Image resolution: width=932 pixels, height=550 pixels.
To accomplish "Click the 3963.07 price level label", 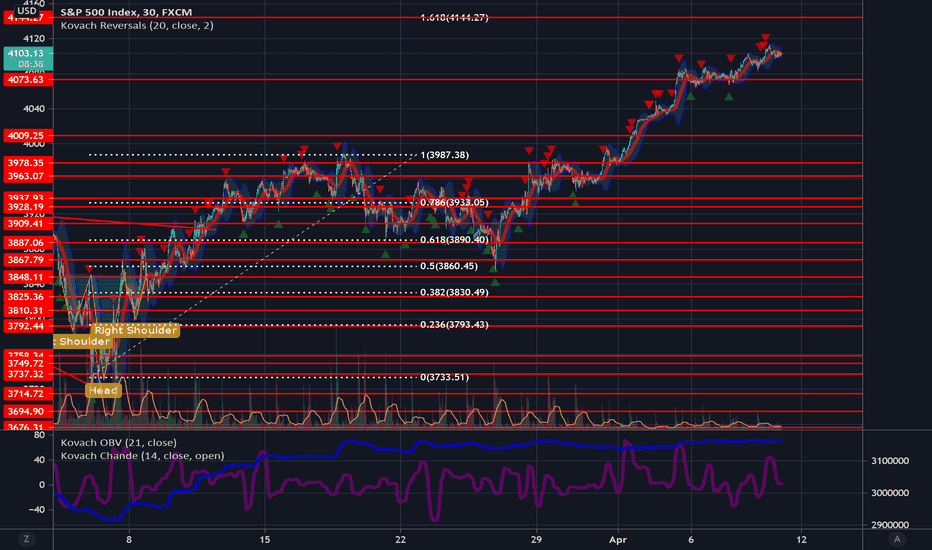I will click(x=28, y=176).
